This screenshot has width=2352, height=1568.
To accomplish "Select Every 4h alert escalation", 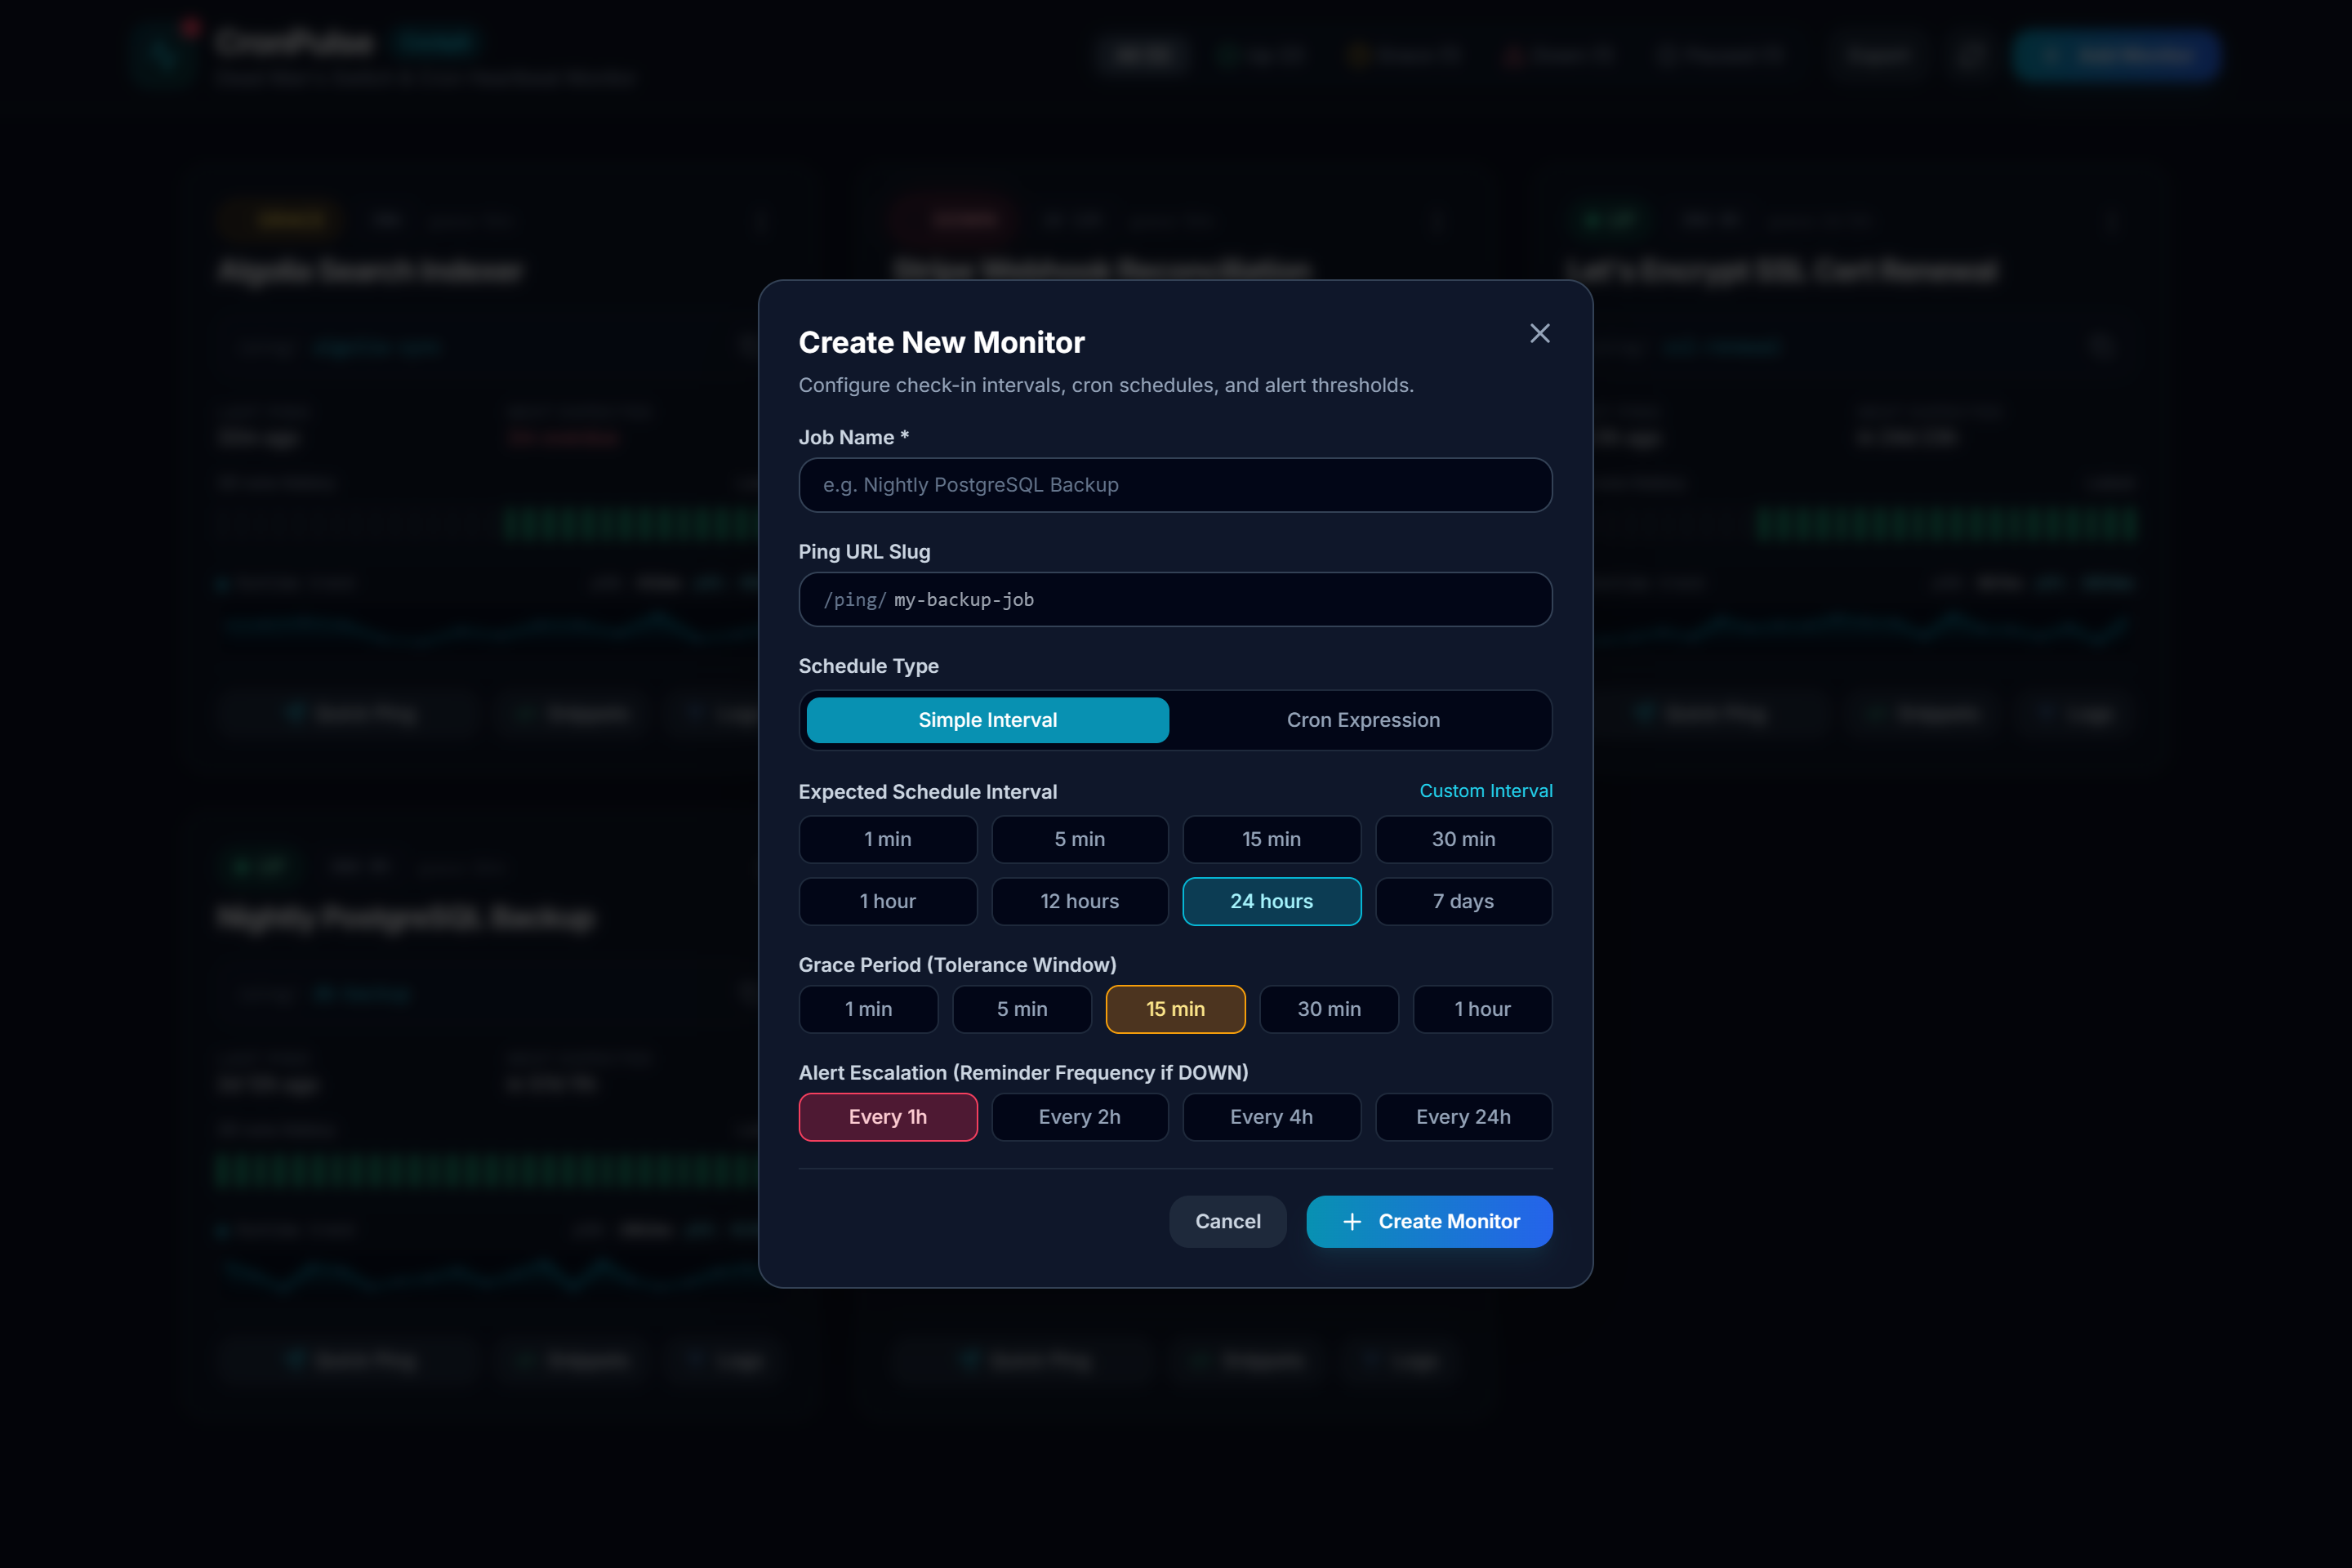I will (1271, 1117).
